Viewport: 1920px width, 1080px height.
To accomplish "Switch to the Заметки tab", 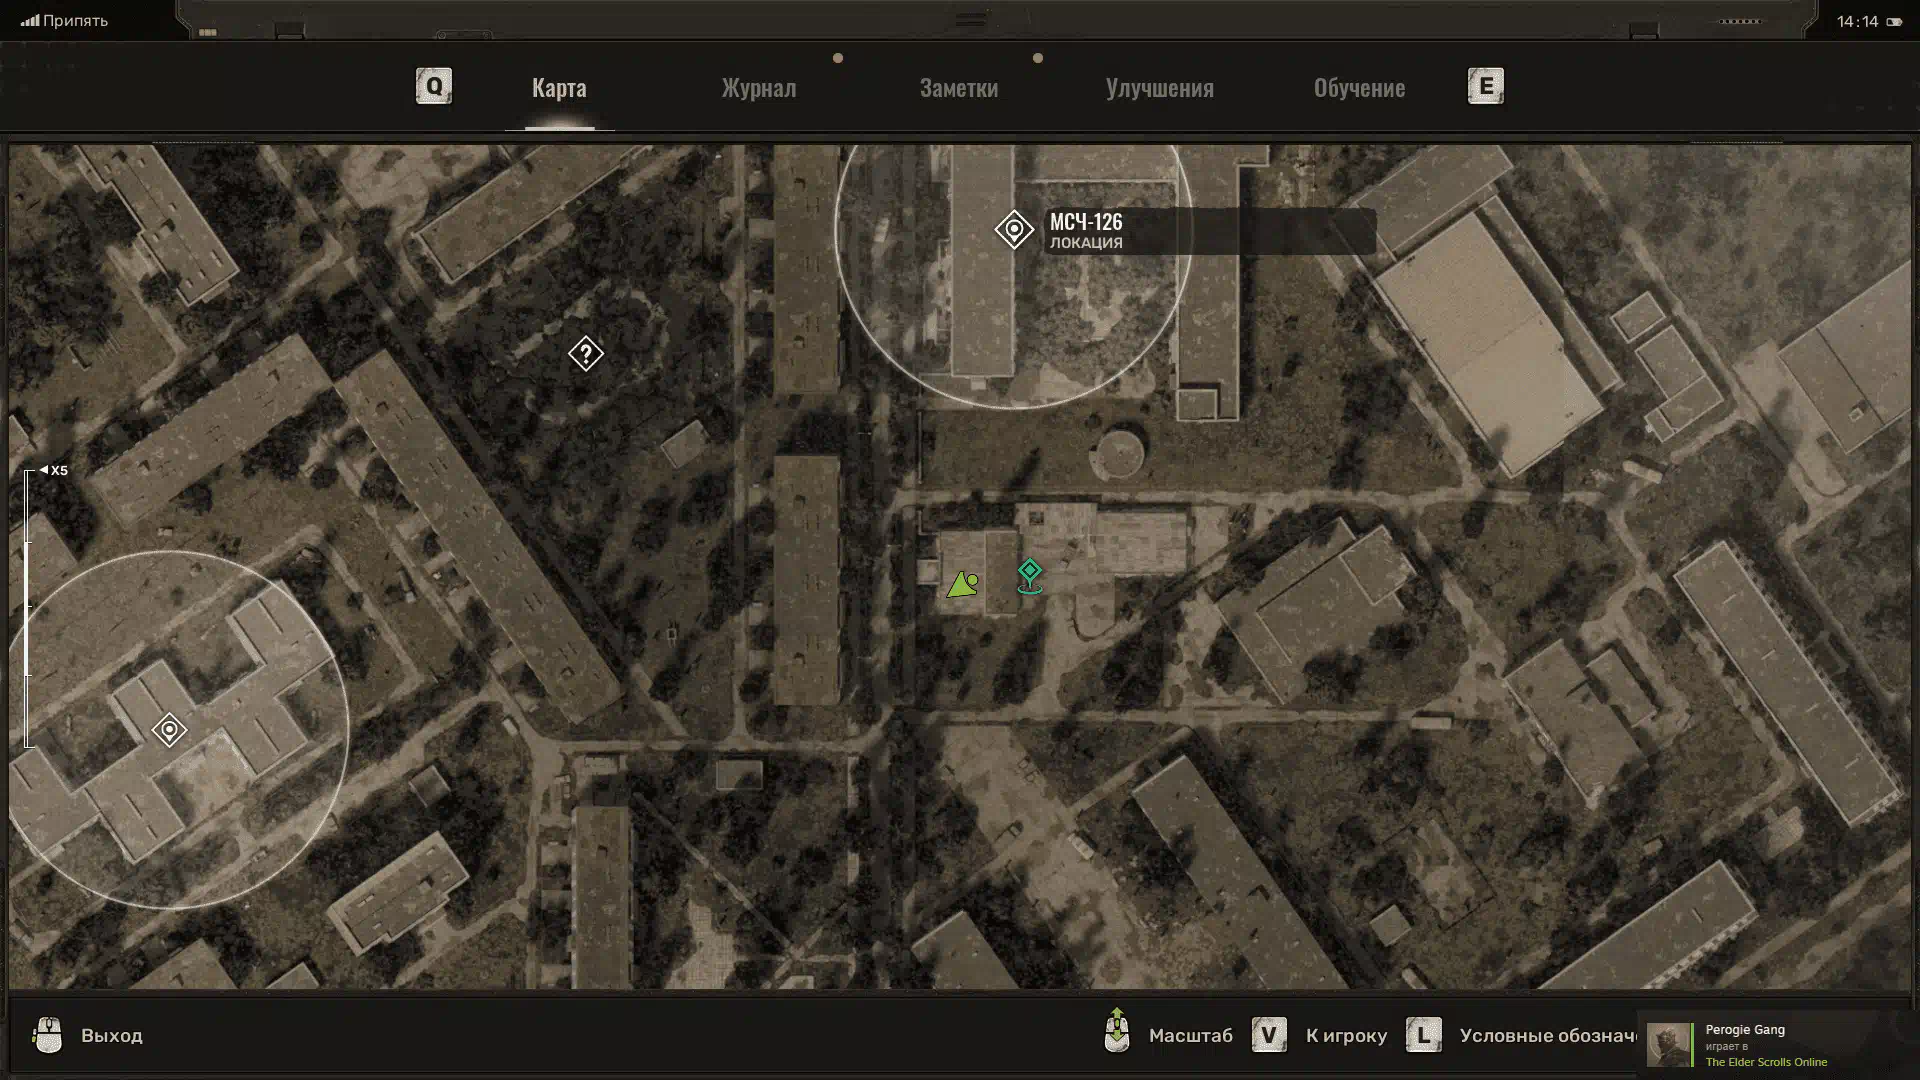I will pyautogui.click(x=958, y=88).
